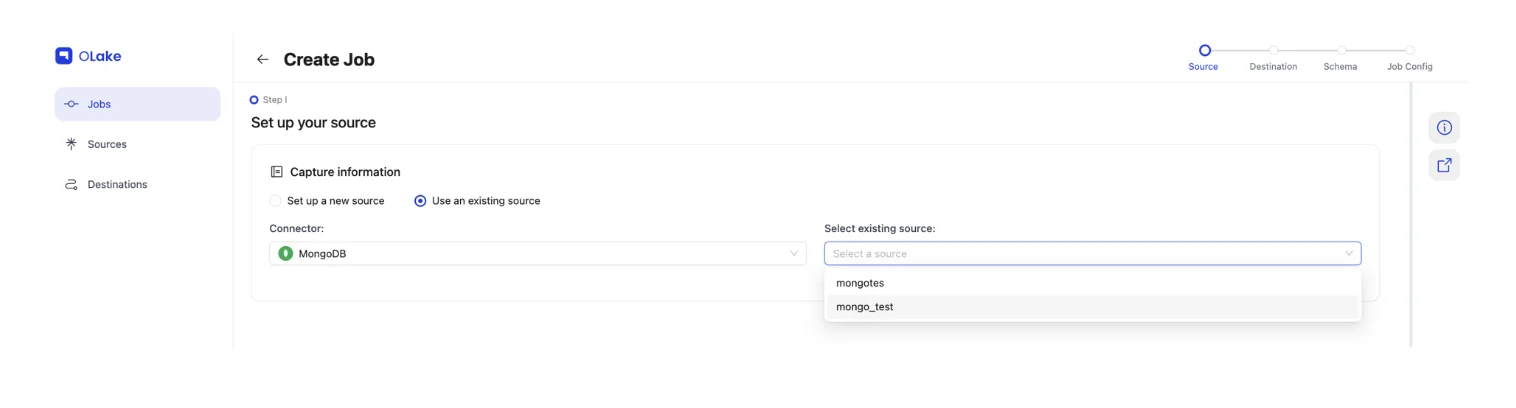1516x408 pixels.
Task: Click the Destinations sidebar icon
Action: 71,185
